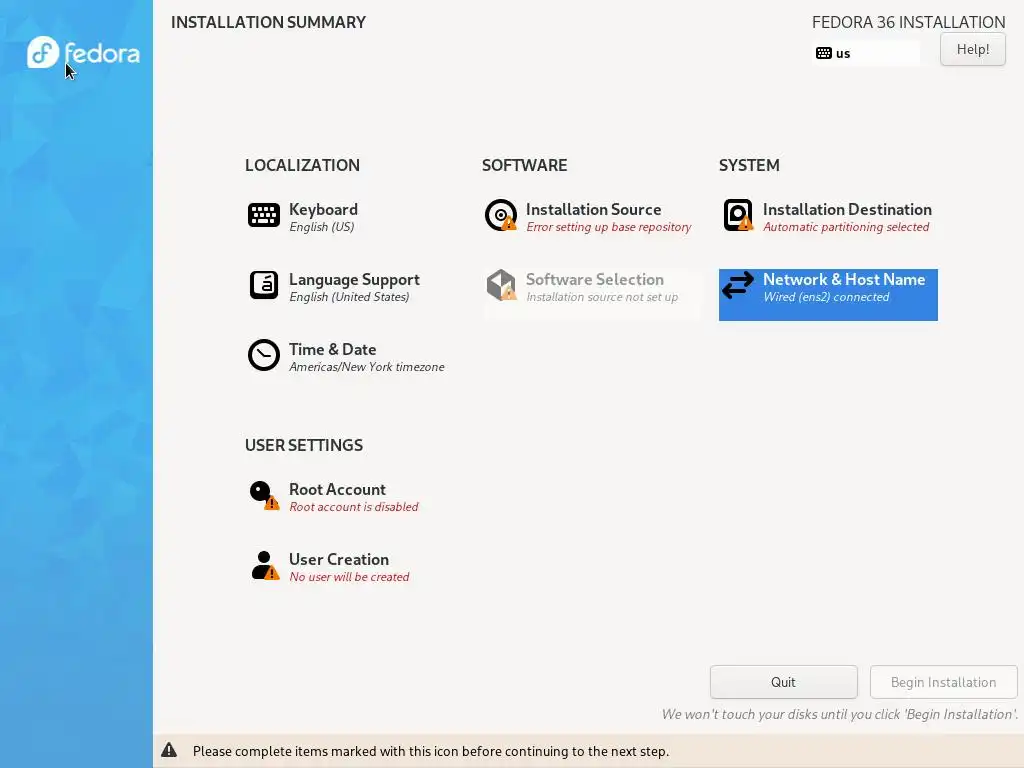Open Installation Destination disk icon
The width and height of the screenshot is (1024, 768).
coord(738,215)
